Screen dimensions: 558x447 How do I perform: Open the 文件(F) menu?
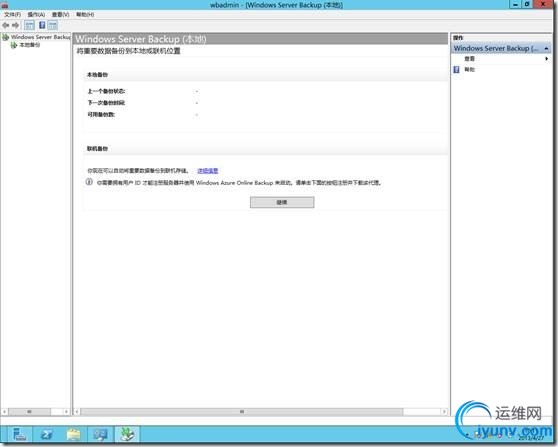pos(12,15)
